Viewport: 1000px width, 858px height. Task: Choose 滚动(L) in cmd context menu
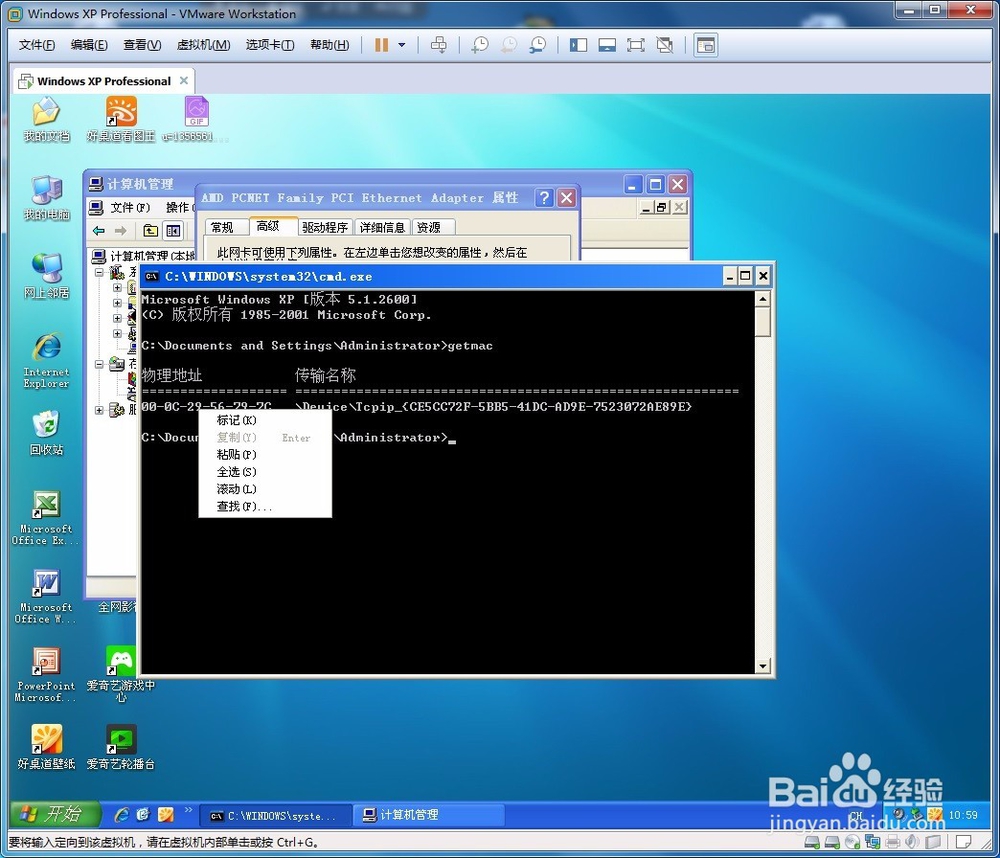tap(265, 489)
